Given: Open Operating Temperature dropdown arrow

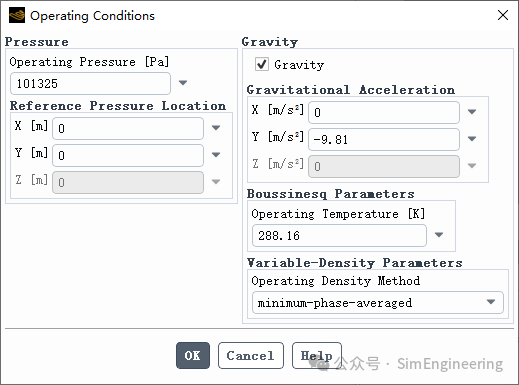Looking at the screenshot, I should tap(439, 235).
